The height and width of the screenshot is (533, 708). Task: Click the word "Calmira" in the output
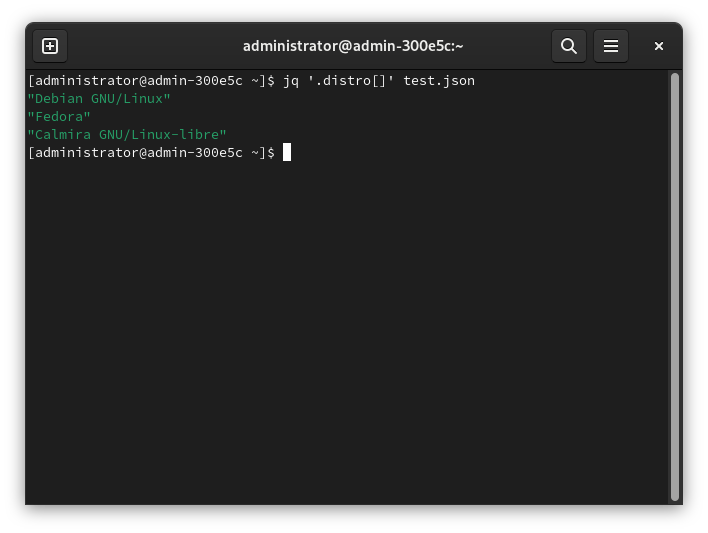click(63, 135)
